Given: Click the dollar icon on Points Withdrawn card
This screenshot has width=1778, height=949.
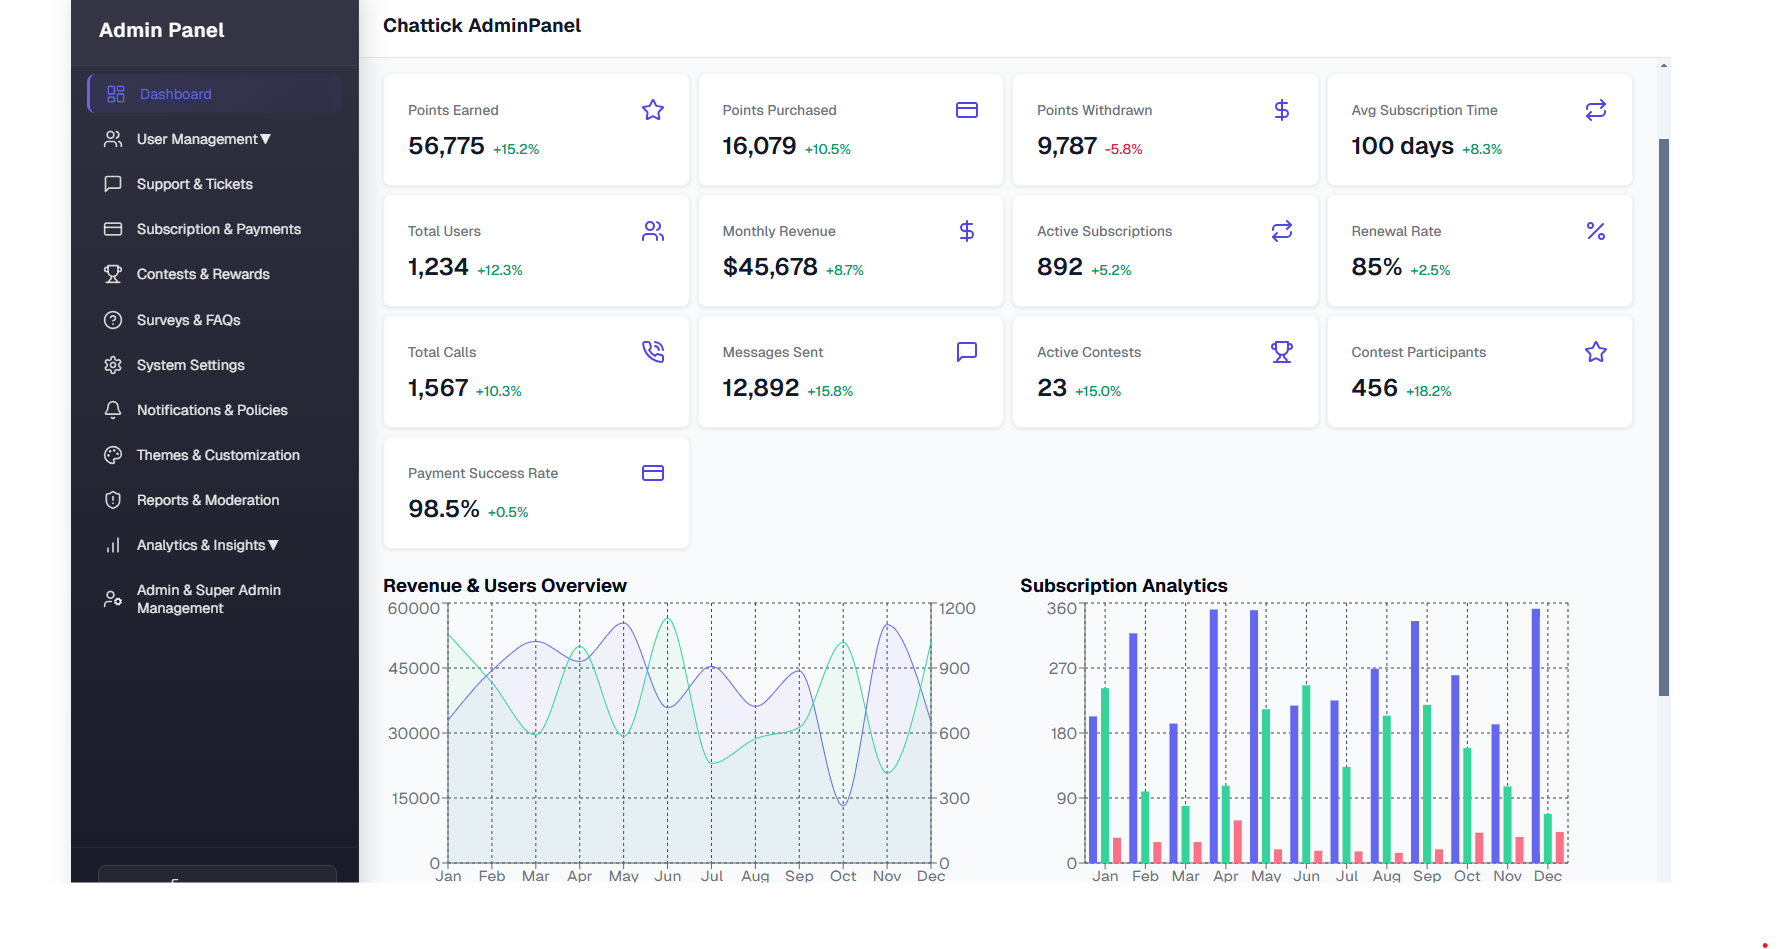Looking at the screenshot, I should [1281, 110].
